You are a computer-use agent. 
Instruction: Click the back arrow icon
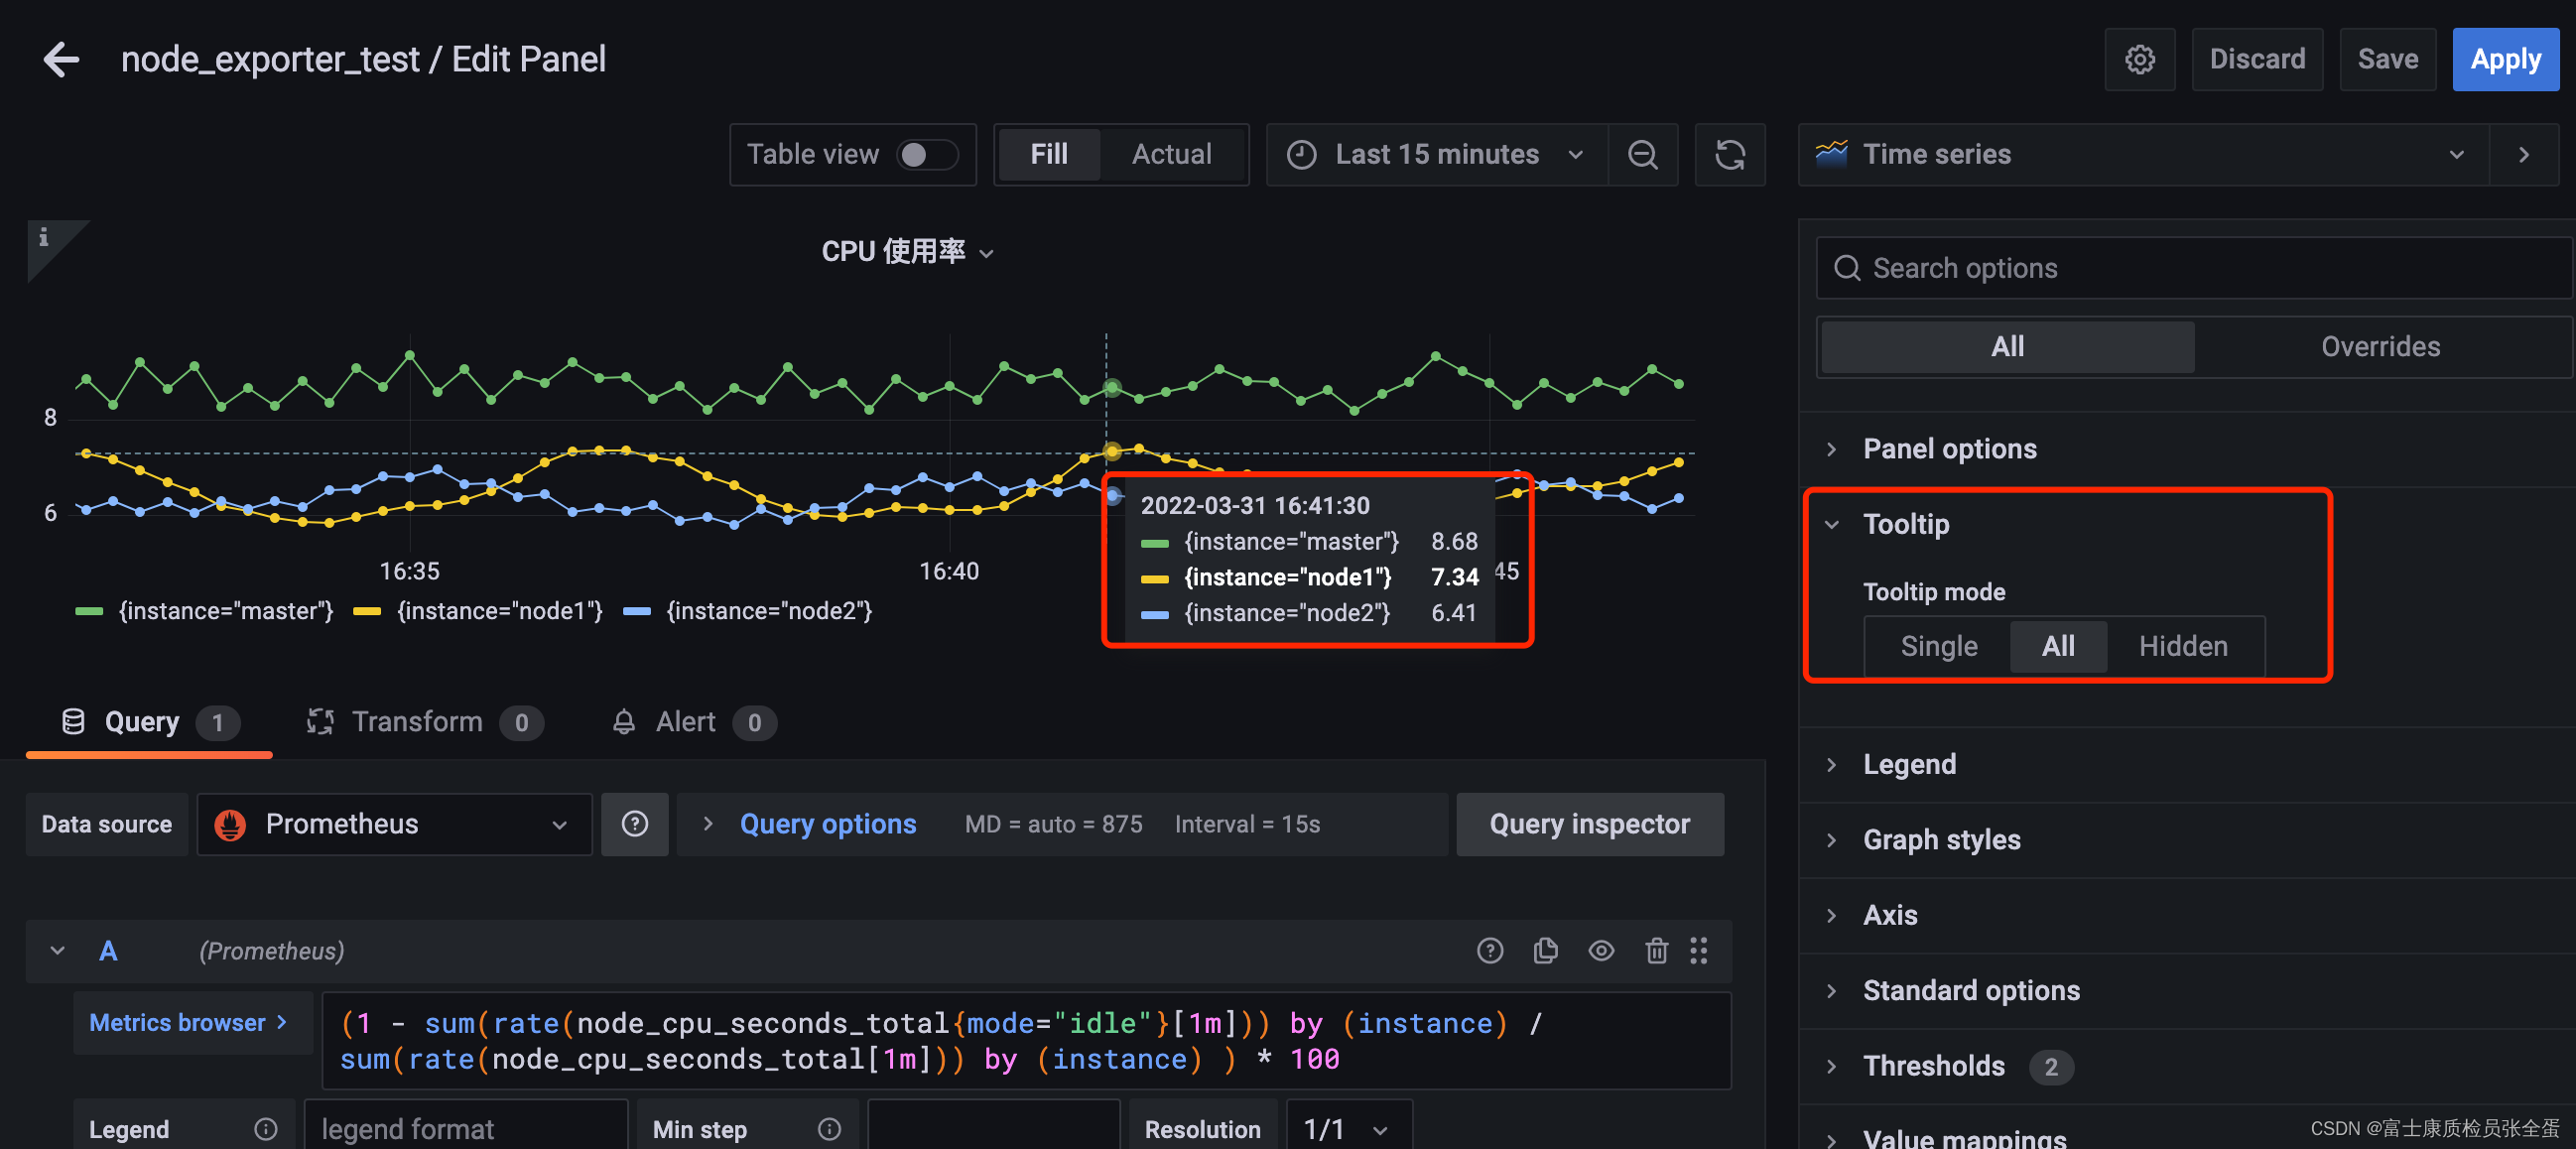click(x=61, y=60)
